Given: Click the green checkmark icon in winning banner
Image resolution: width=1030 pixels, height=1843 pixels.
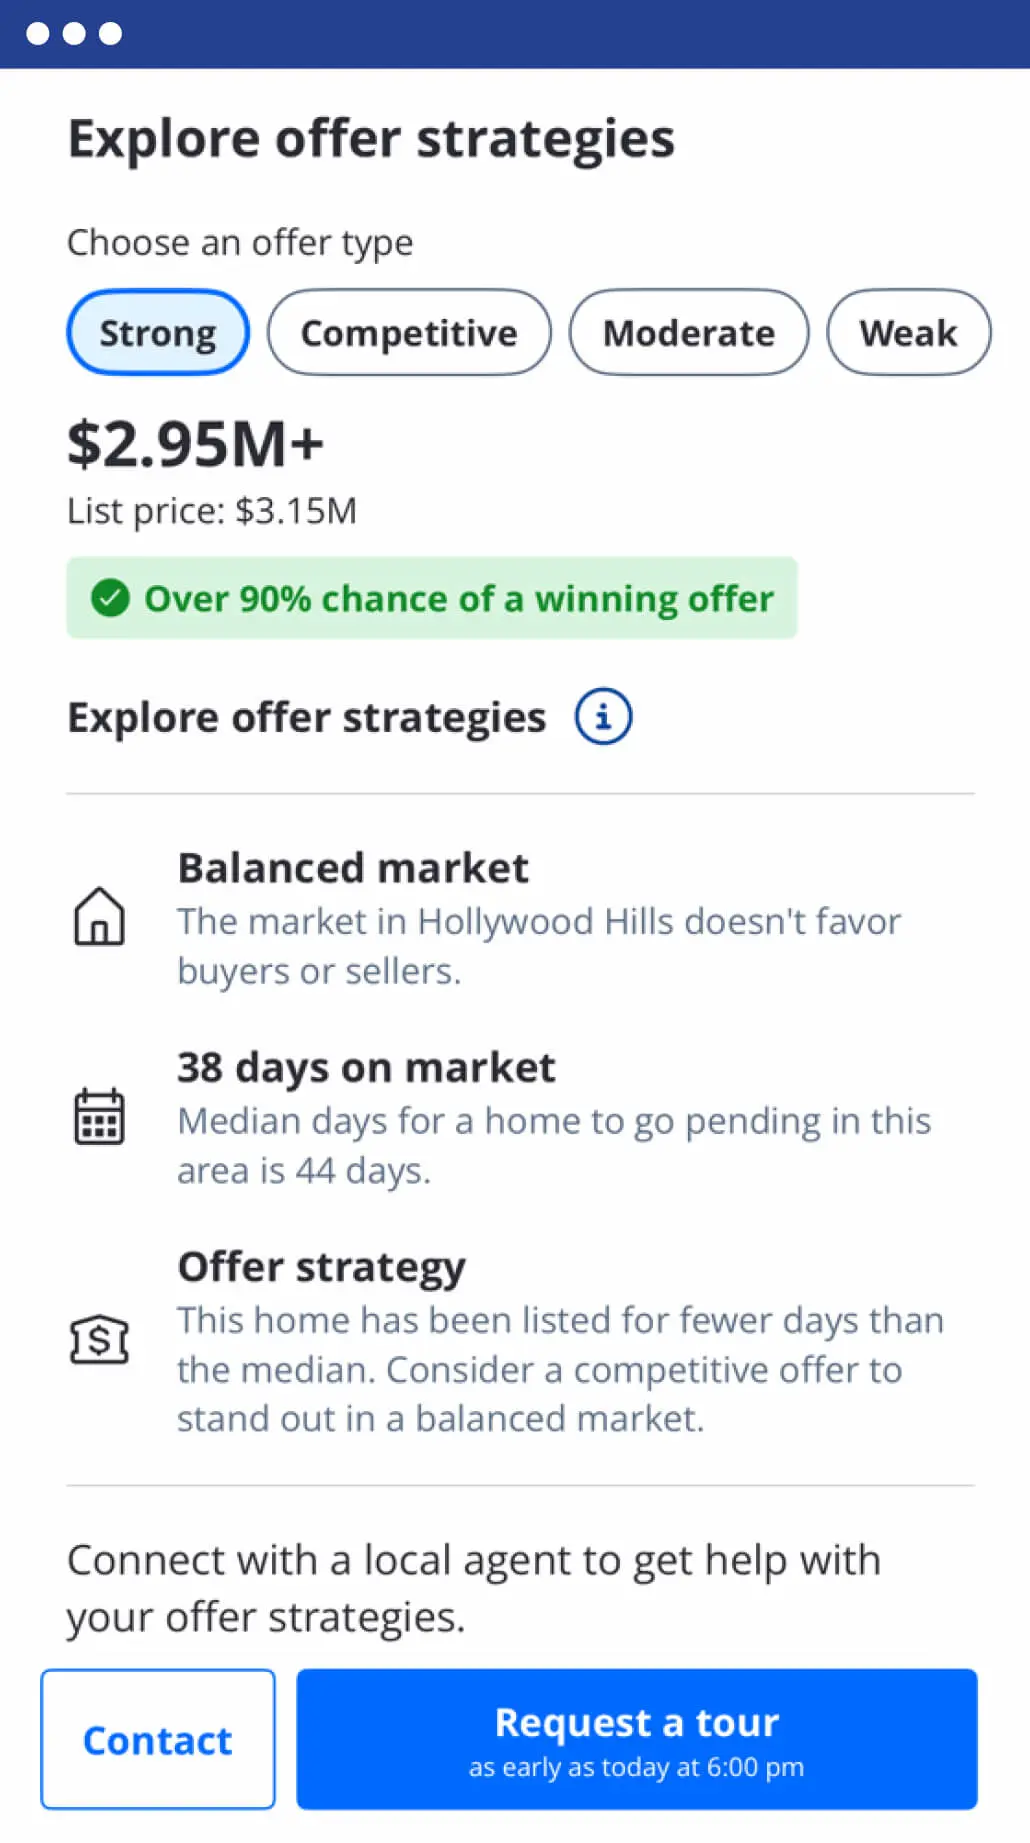Looking at the screenshot, I should click(x=110, y=598).
